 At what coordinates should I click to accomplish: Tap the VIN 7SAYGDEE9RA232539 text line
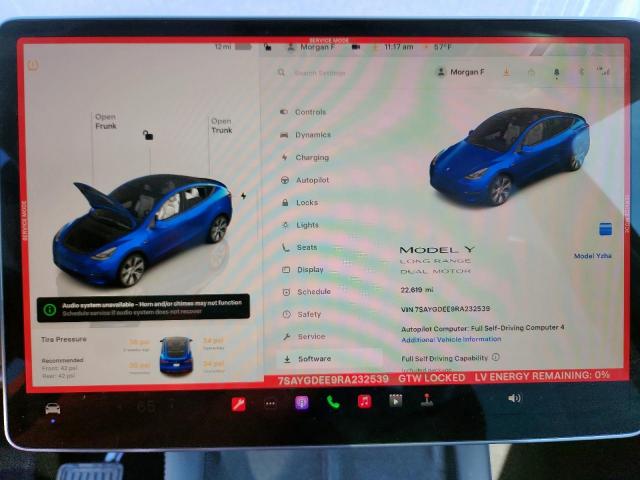click(x=445, y=309)
